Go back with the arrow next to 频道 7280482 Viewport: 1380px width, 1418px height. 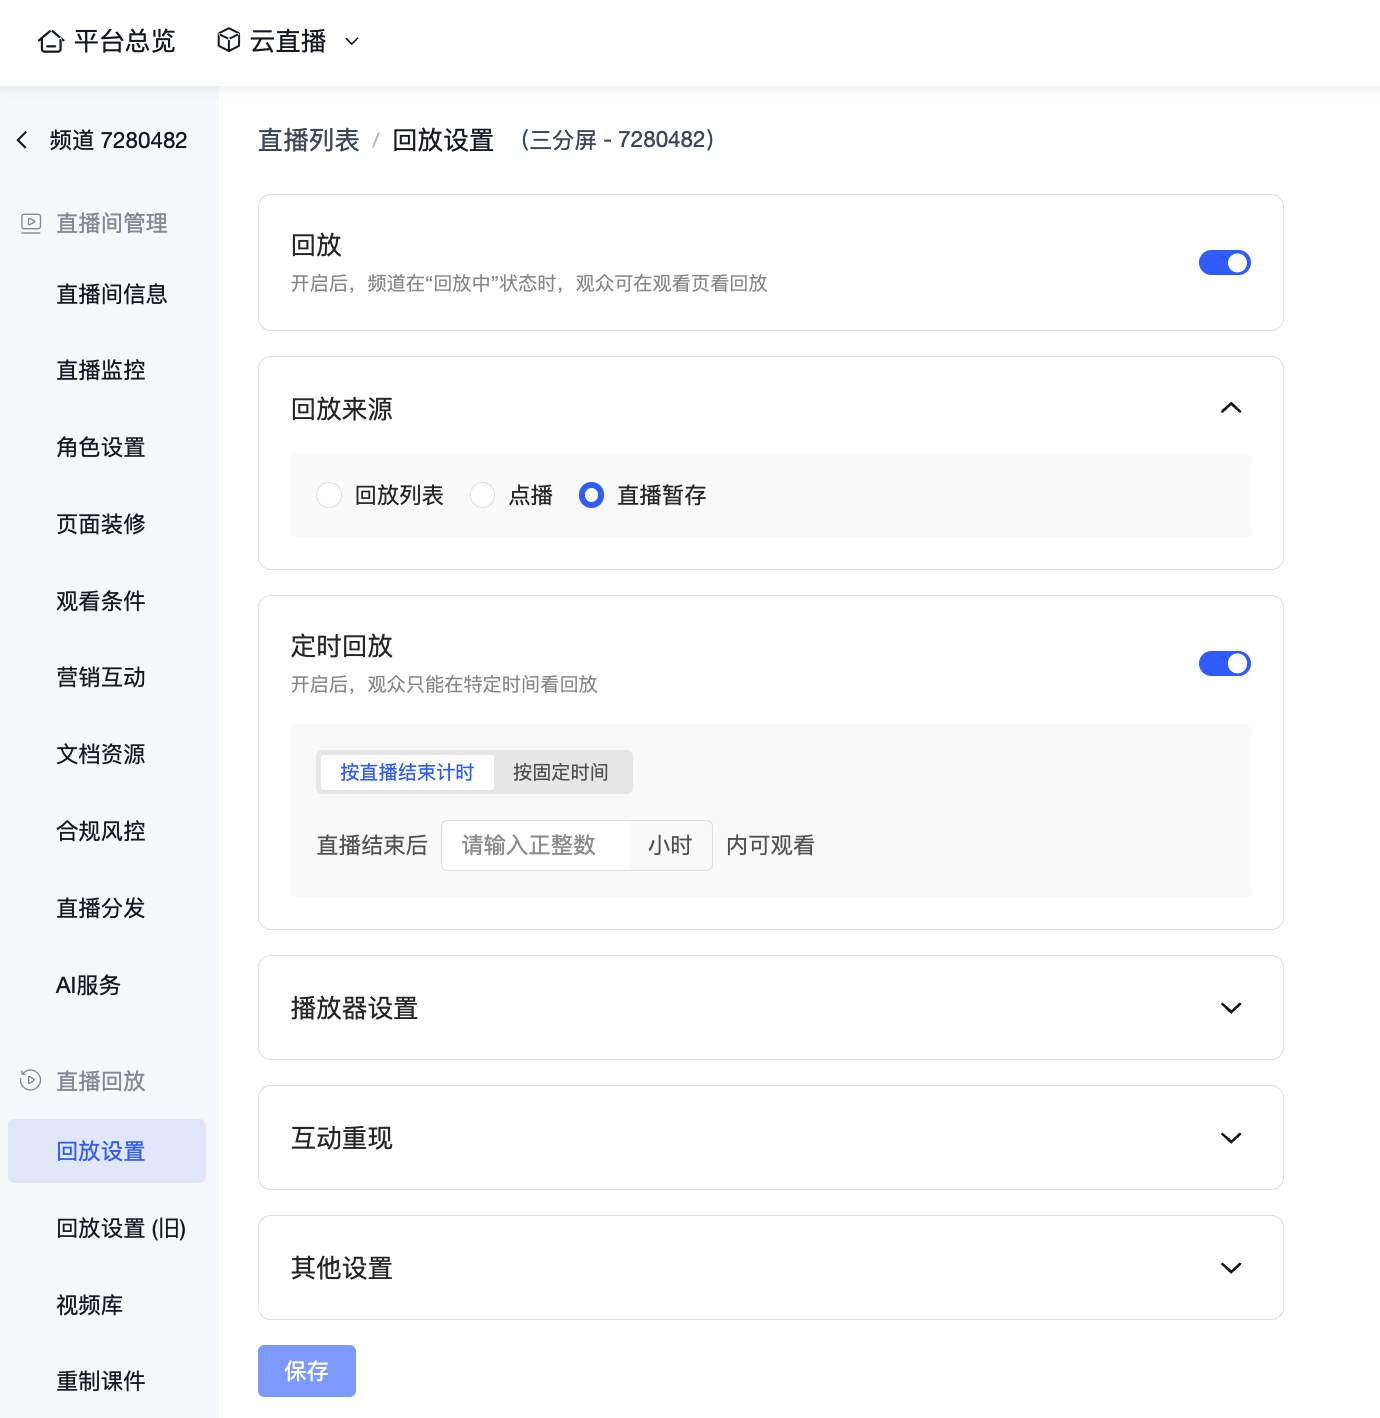[22, 140]
